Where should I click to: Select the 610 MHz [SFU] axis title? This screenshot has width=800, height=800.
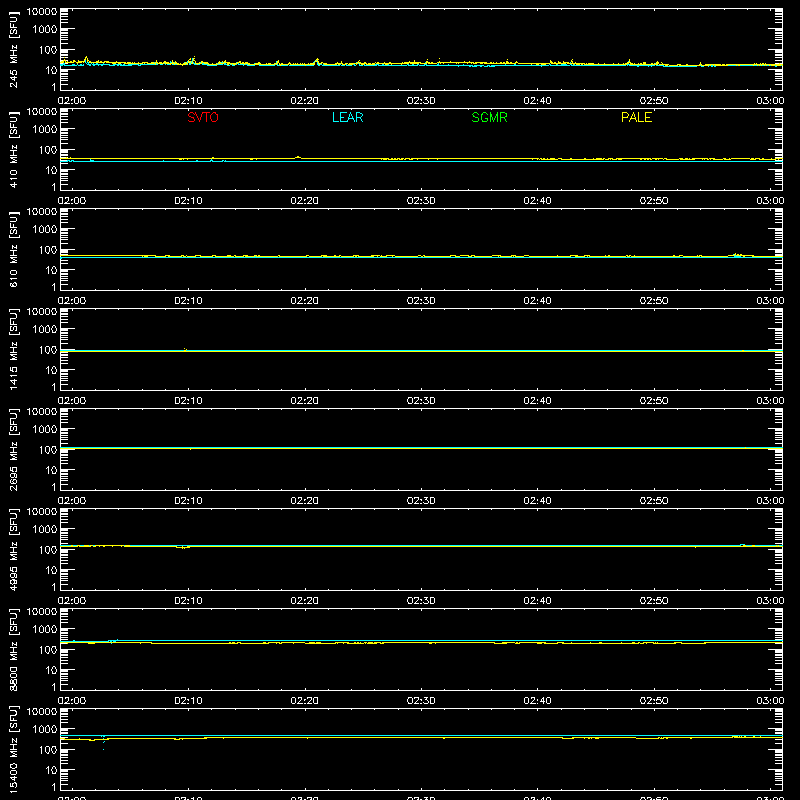13,249
